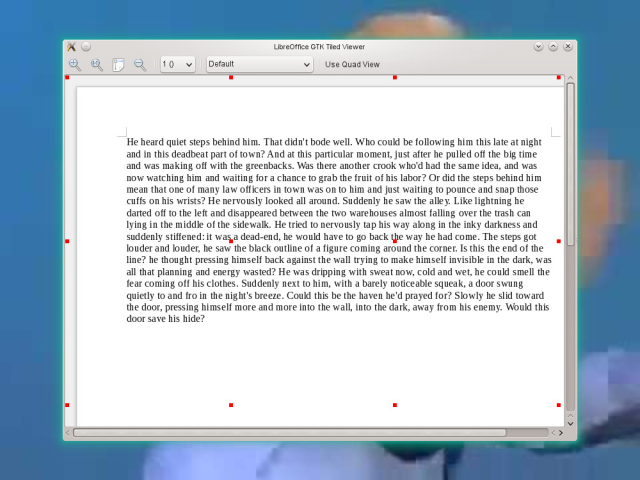Viewport: 640px width, 480px height.
Task: Pin window using the round title bar button
Action: tap(86, 46)
